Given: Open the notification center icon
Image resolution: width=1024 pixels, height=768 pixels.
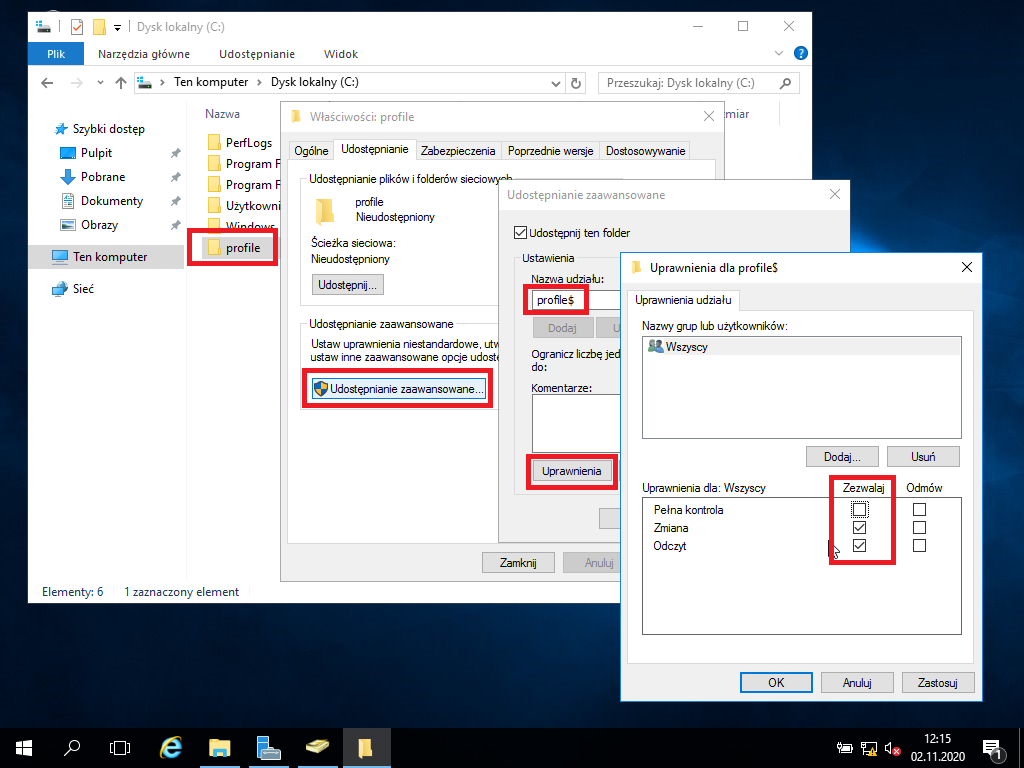Looking at the screenshot, I should 992,748.
